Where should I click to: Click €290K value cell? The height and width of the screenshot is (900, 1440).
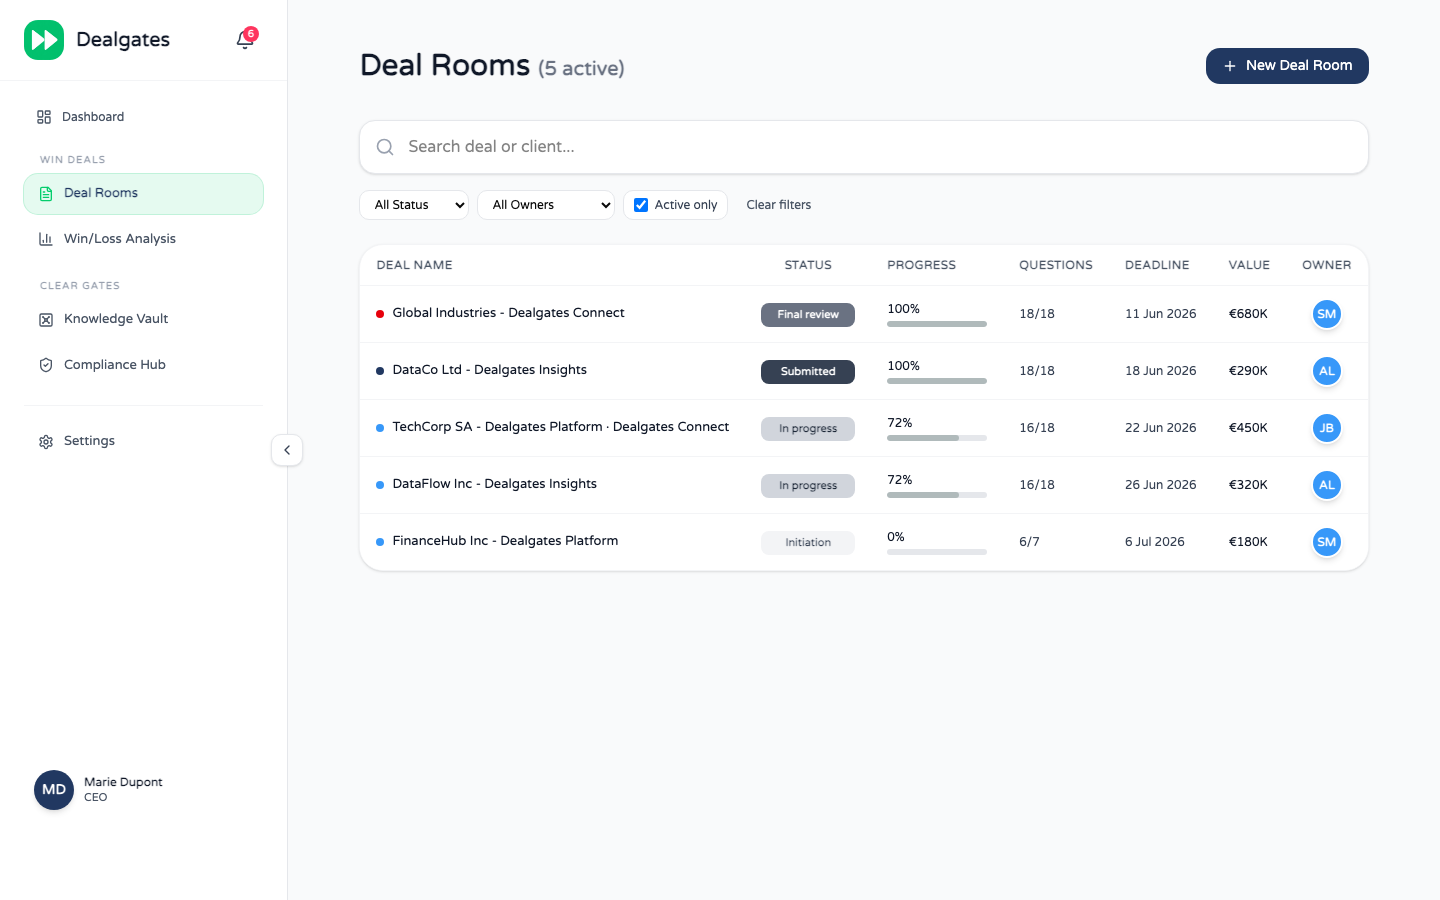[1248, 371]
